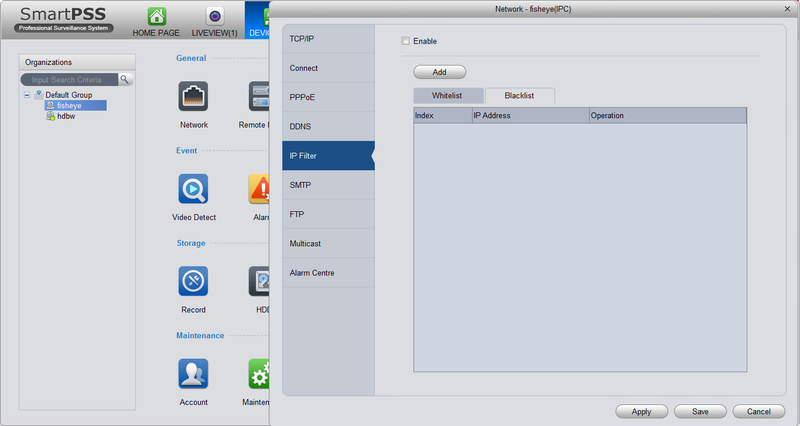Click the Maintenance section heading
Screen dimensions: 800x426
point(200,335)
